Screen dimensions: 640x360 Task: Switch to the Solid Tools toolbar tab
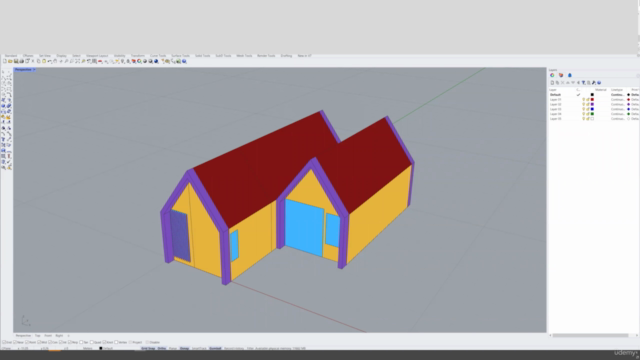click(202, 56)
